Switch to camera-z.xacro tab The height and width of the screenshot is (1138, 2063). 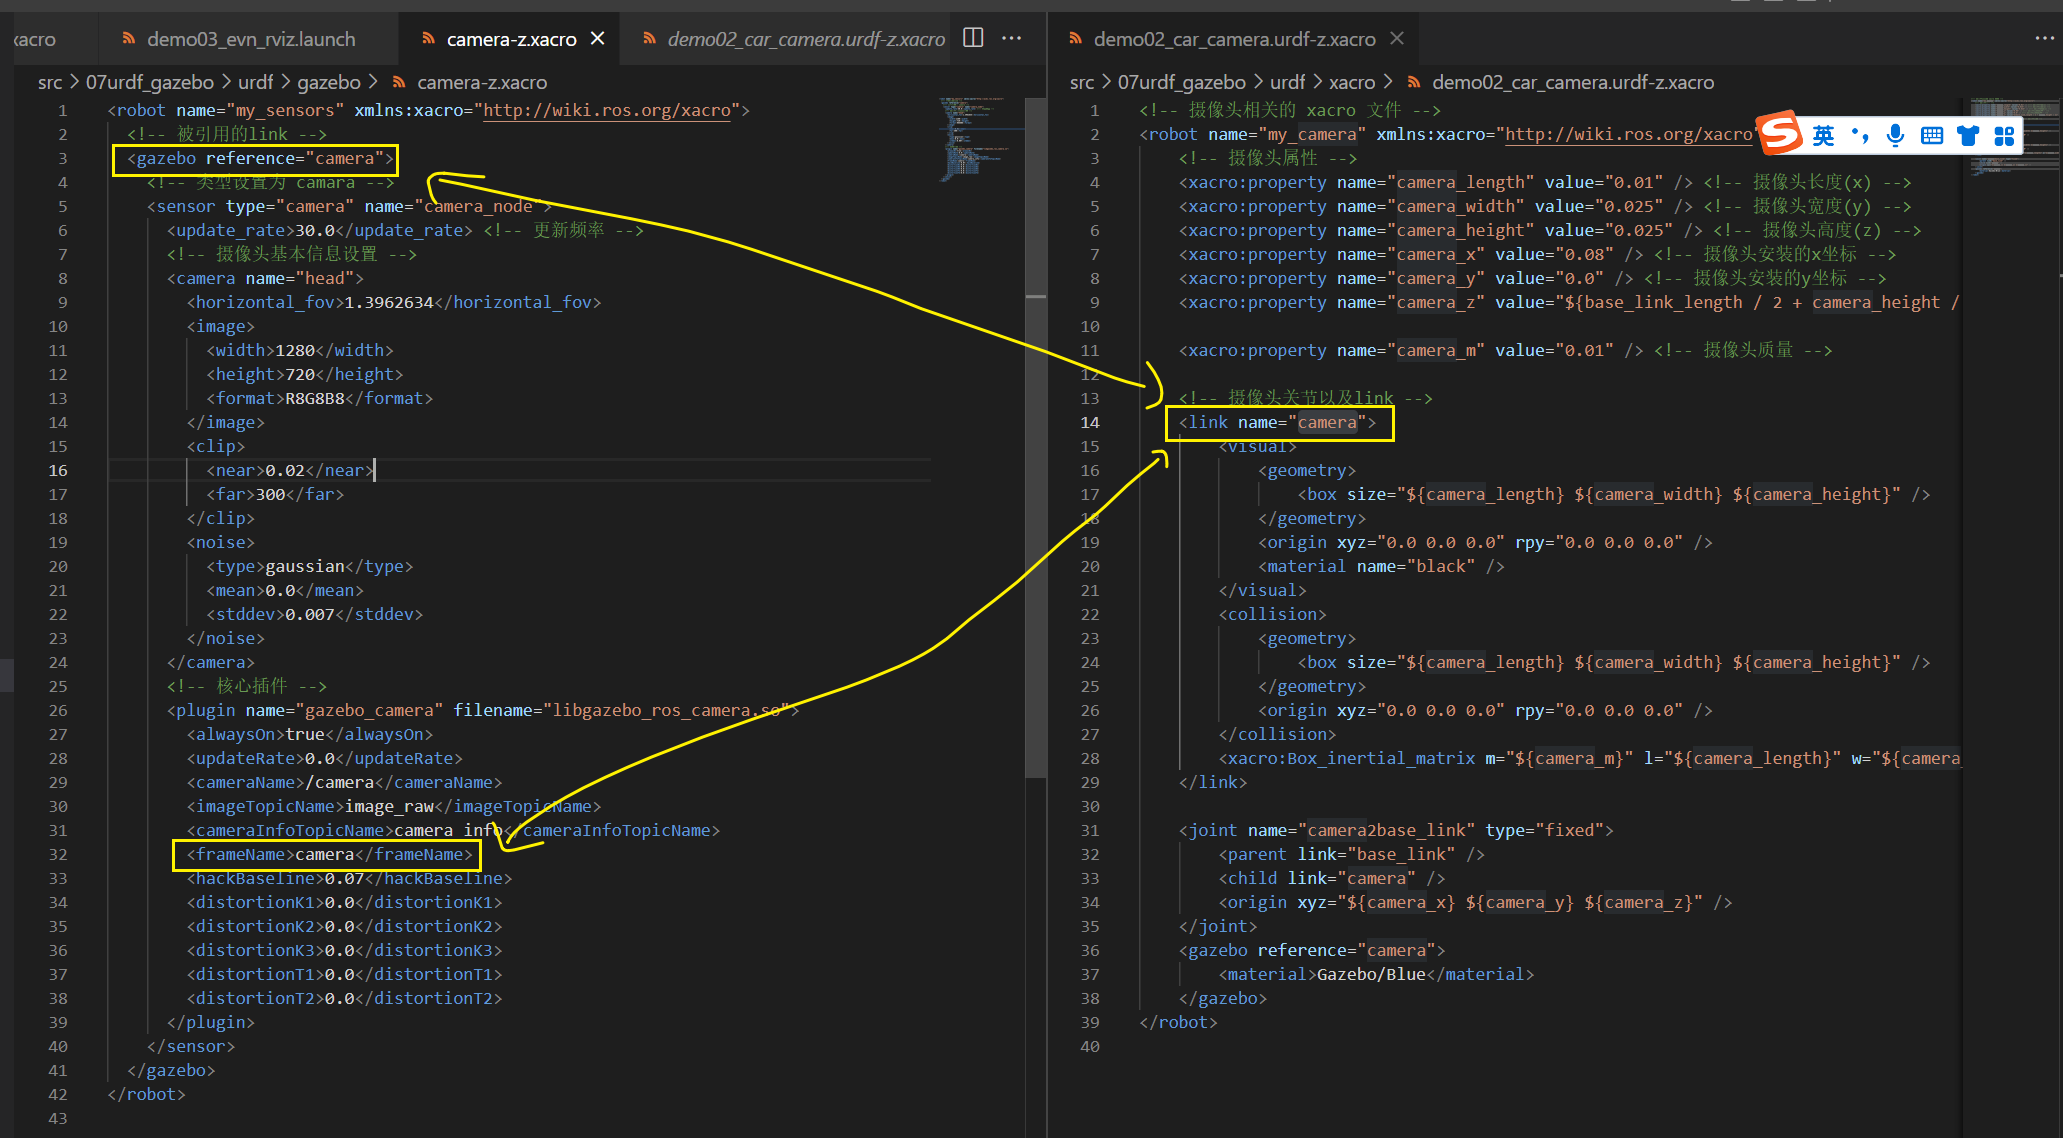(x=511, y=39)
